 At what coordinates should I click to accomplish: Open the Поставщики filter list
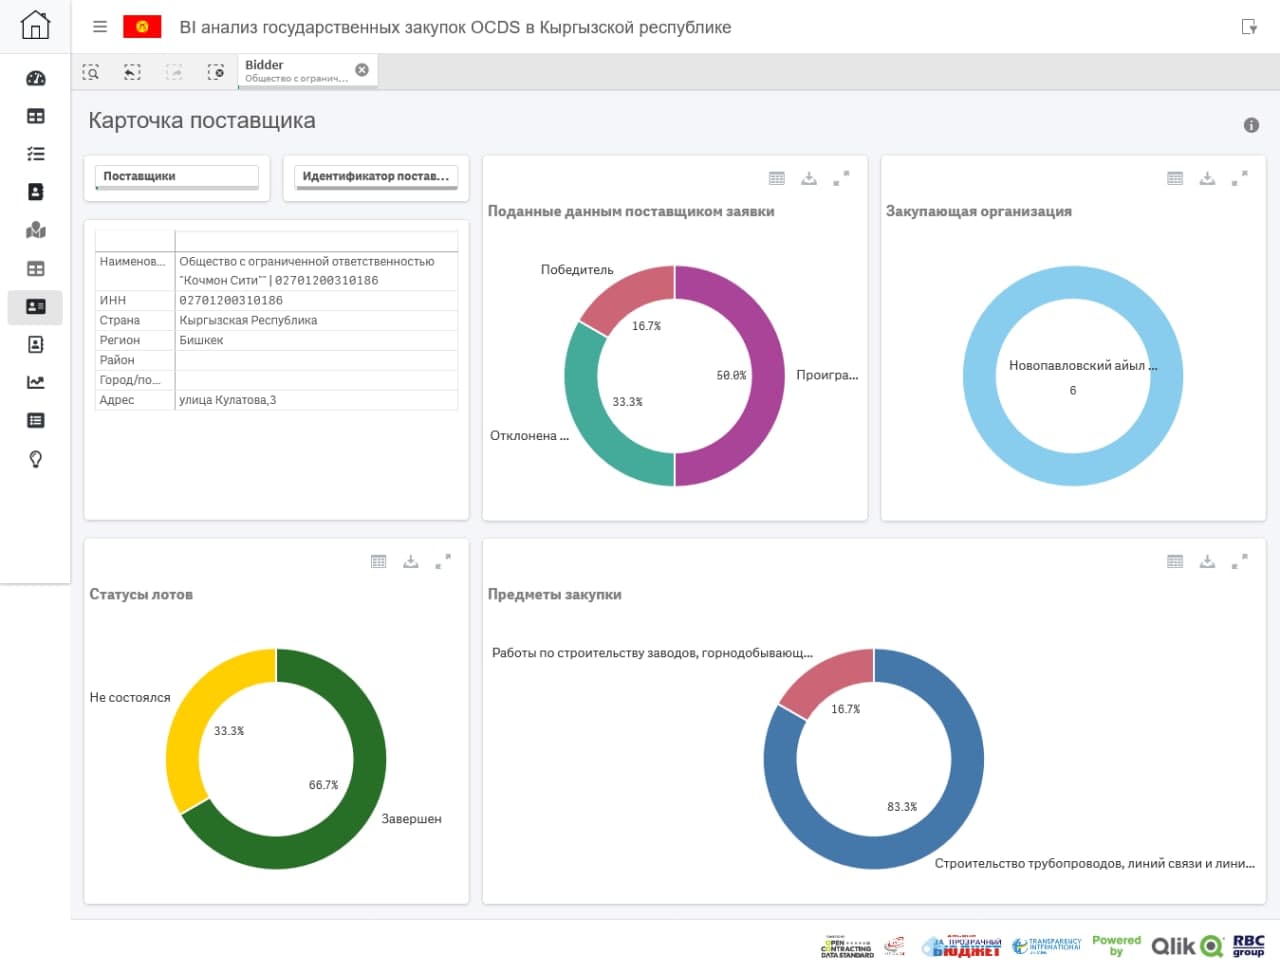pos(177,177)
